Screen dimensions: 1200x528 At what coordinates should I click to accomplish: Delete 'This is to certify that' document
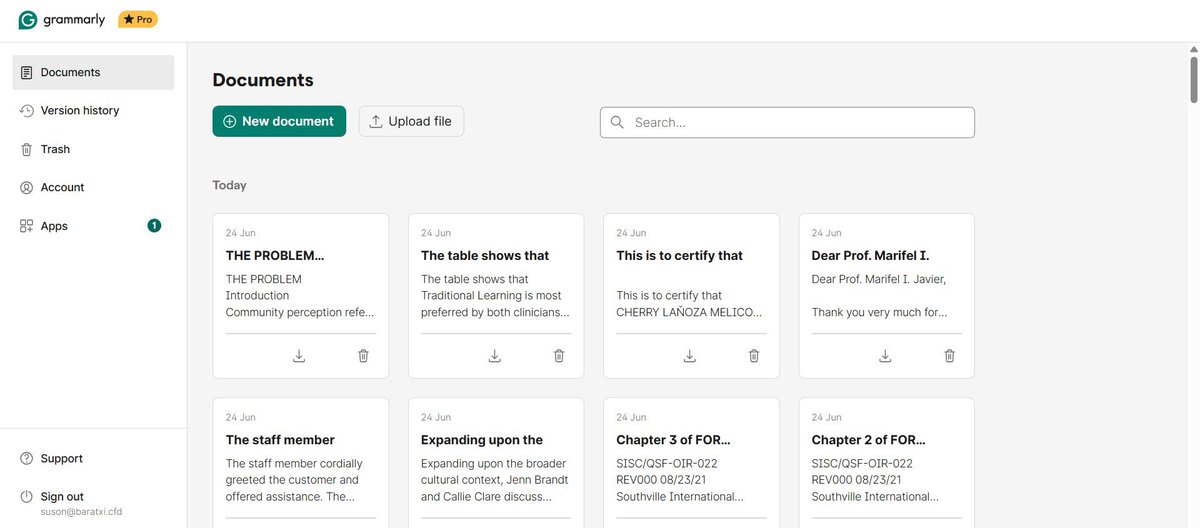pyautogui.click(x=754, y=356)
